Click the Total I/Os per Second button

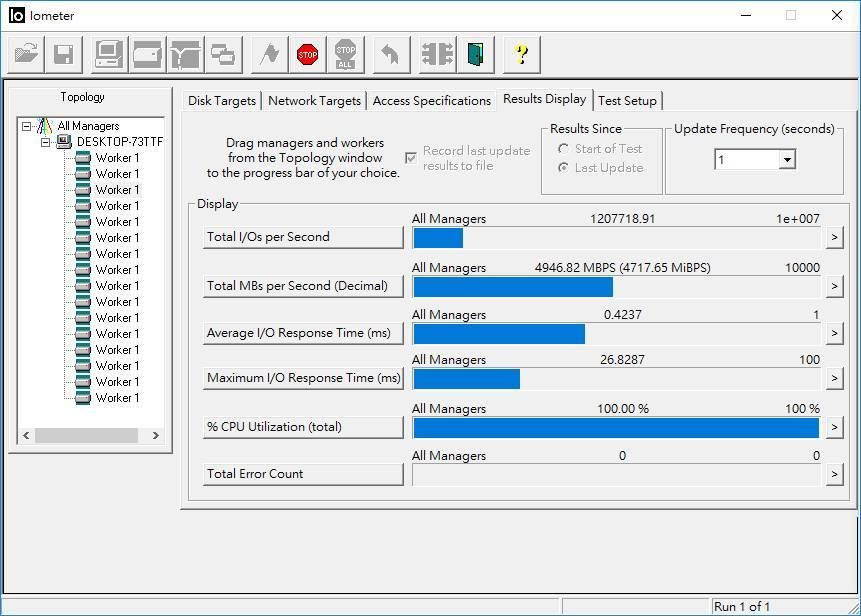click(x=303, y=237)
